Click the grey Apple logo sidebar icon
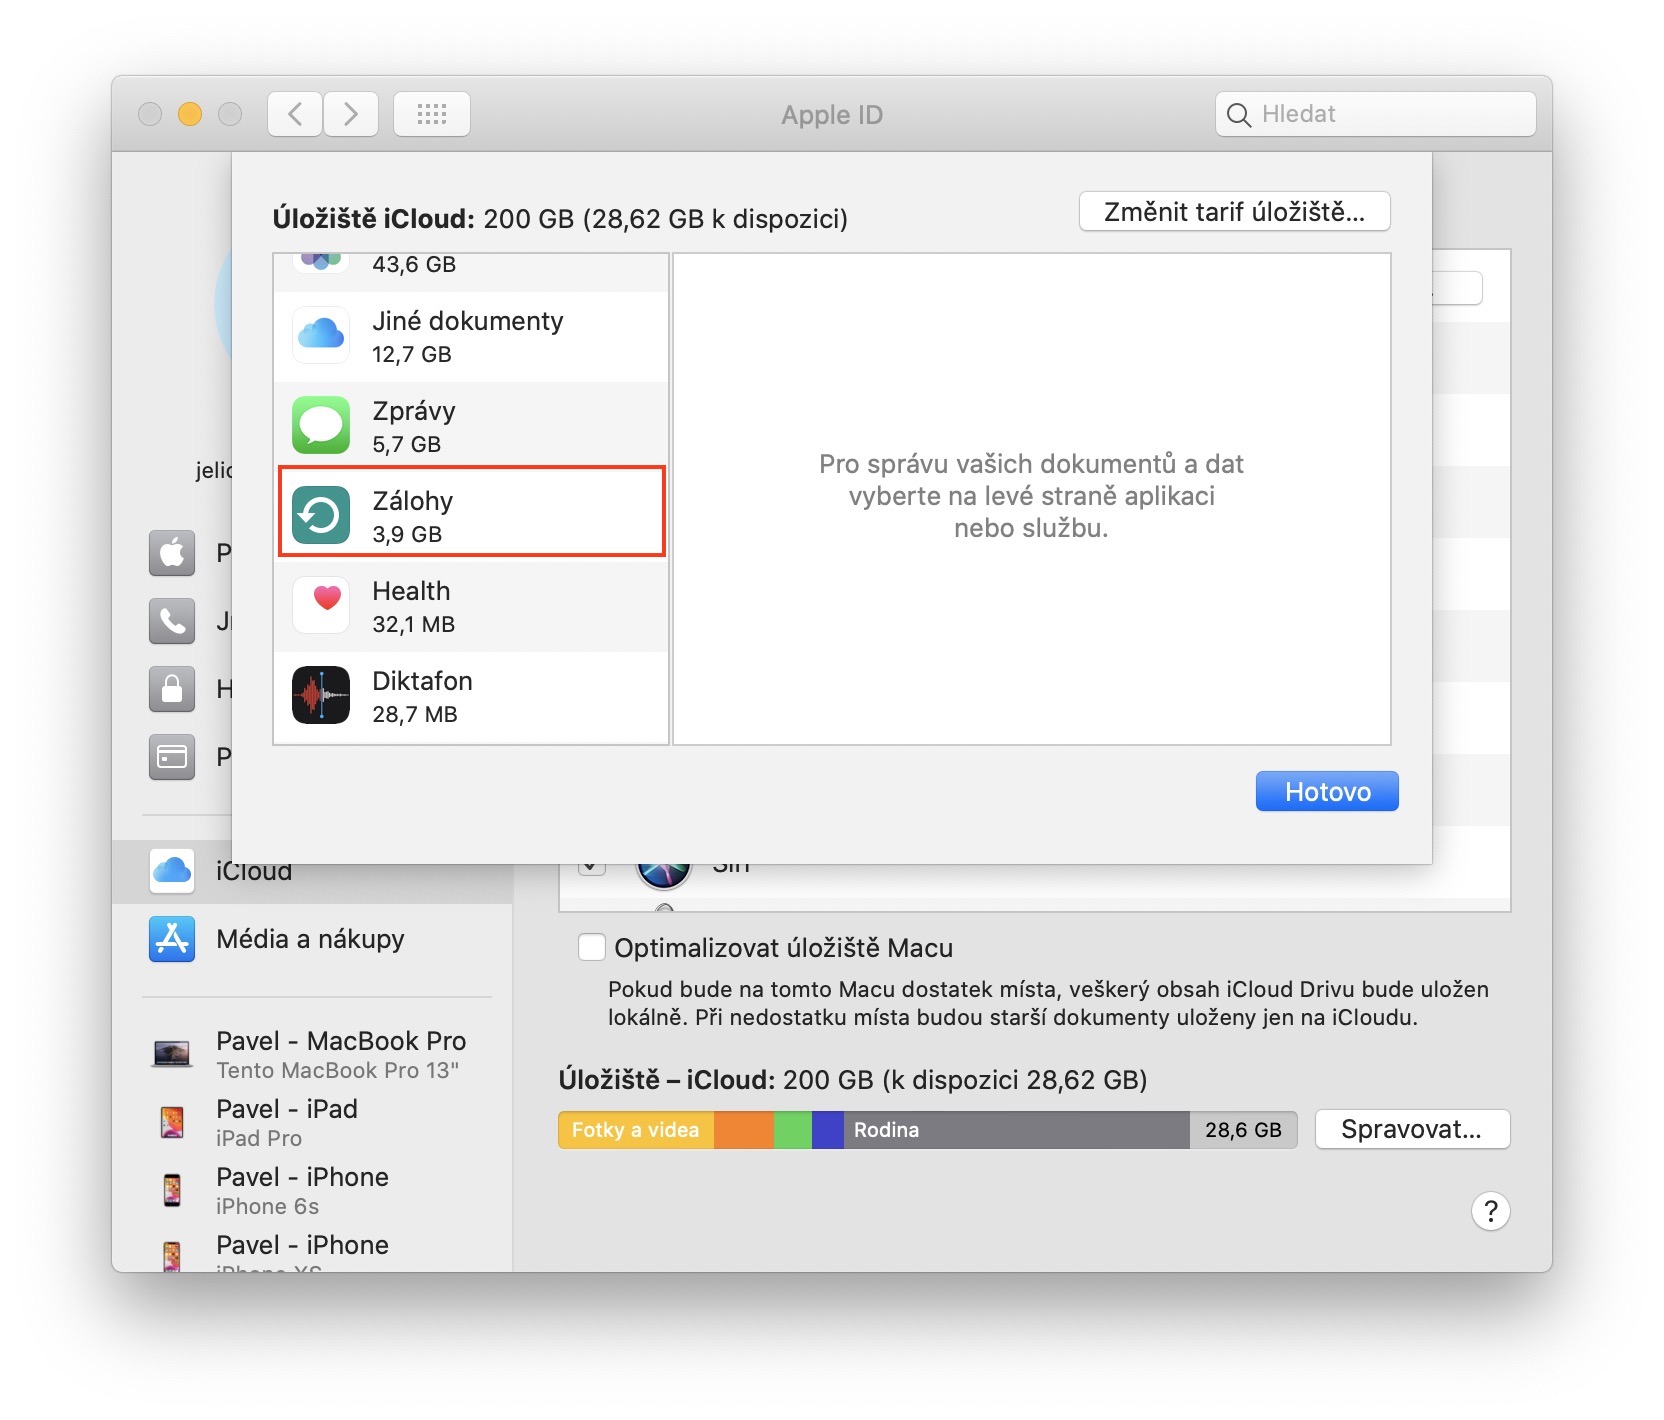Image resolution: width=1664 pixels, height=1420 pixels. click(x=172, y=553)
